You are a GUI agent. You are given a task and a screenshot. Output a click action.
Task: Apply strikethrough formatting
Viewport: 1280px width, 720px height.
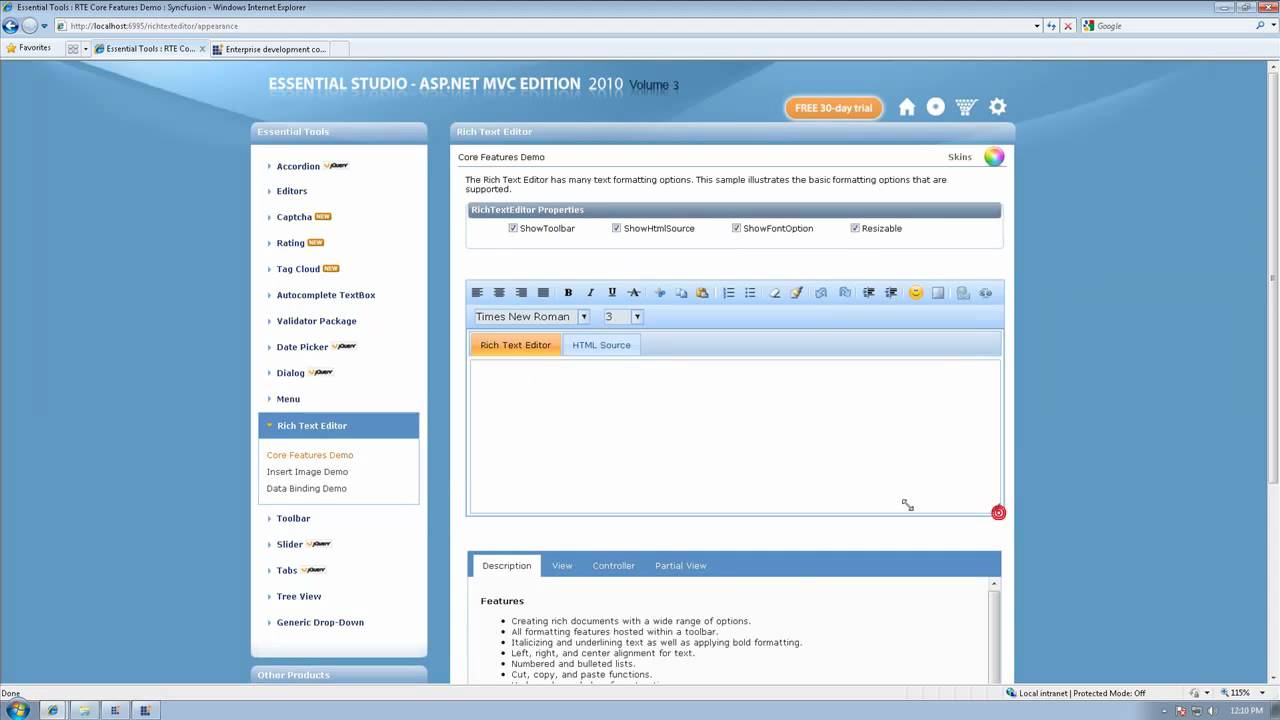pyautogui.click(x=634, y=293)
